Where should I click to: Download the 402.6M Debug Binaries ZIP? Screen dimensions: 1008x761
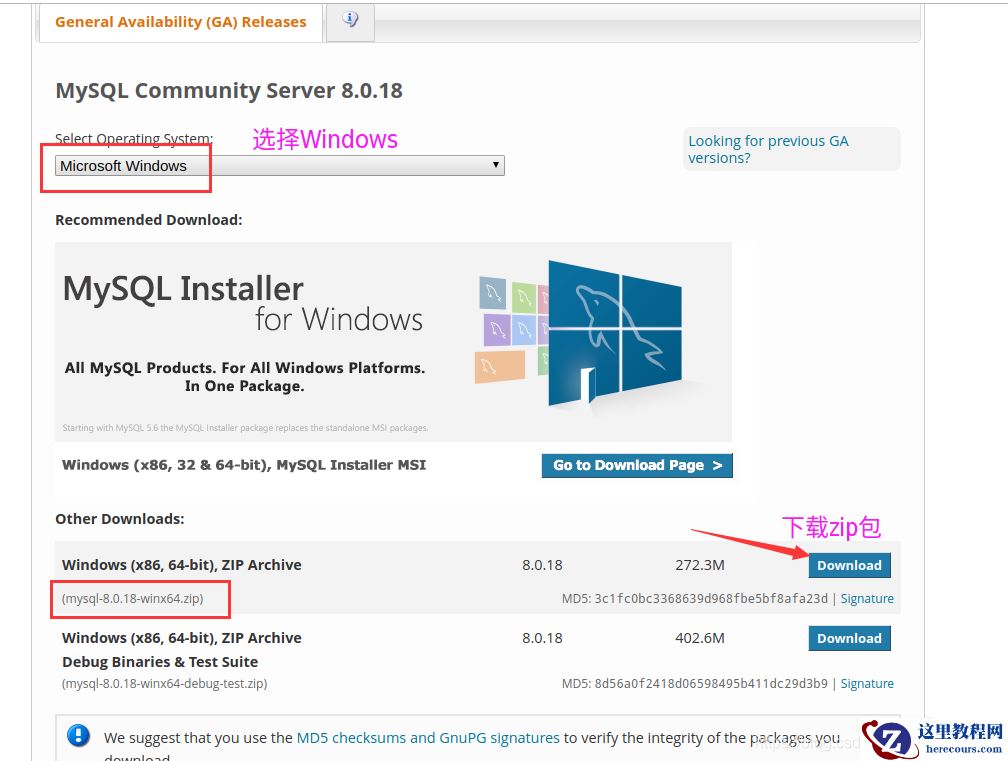849,638
